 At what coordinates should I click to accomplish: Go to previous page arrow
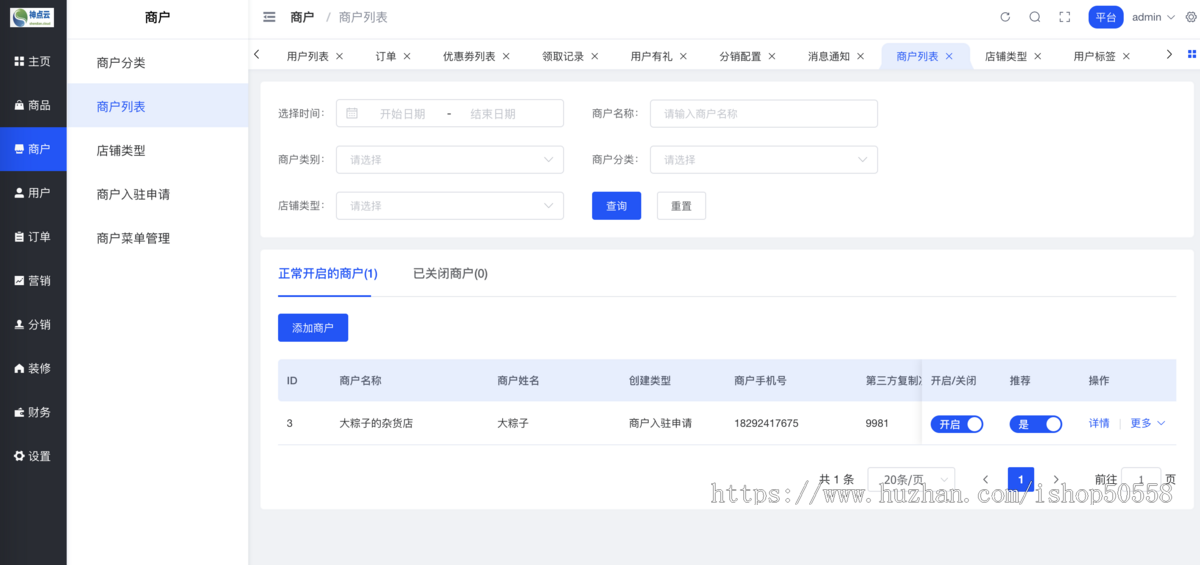986,480
